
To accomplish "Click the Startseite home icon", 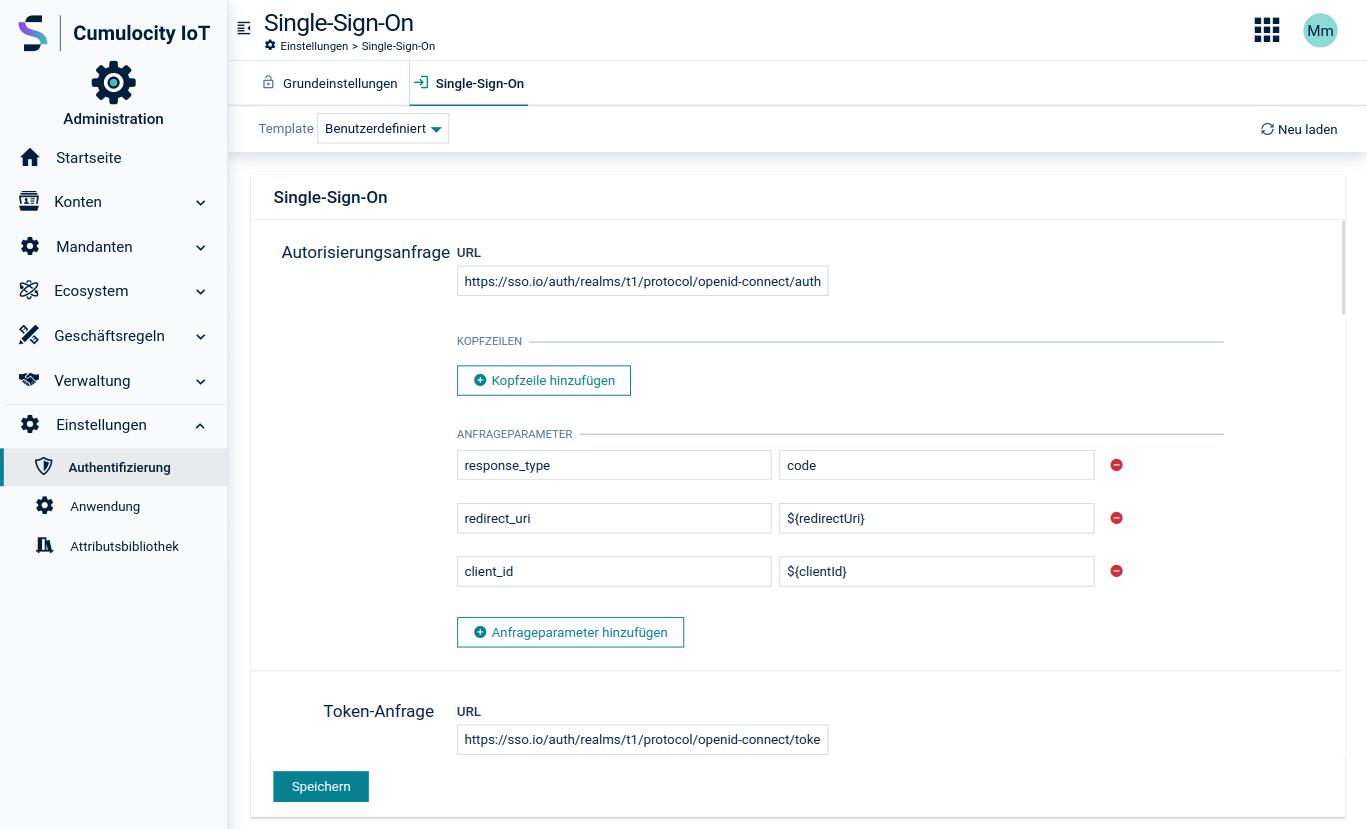I will [x=30, y=158].
